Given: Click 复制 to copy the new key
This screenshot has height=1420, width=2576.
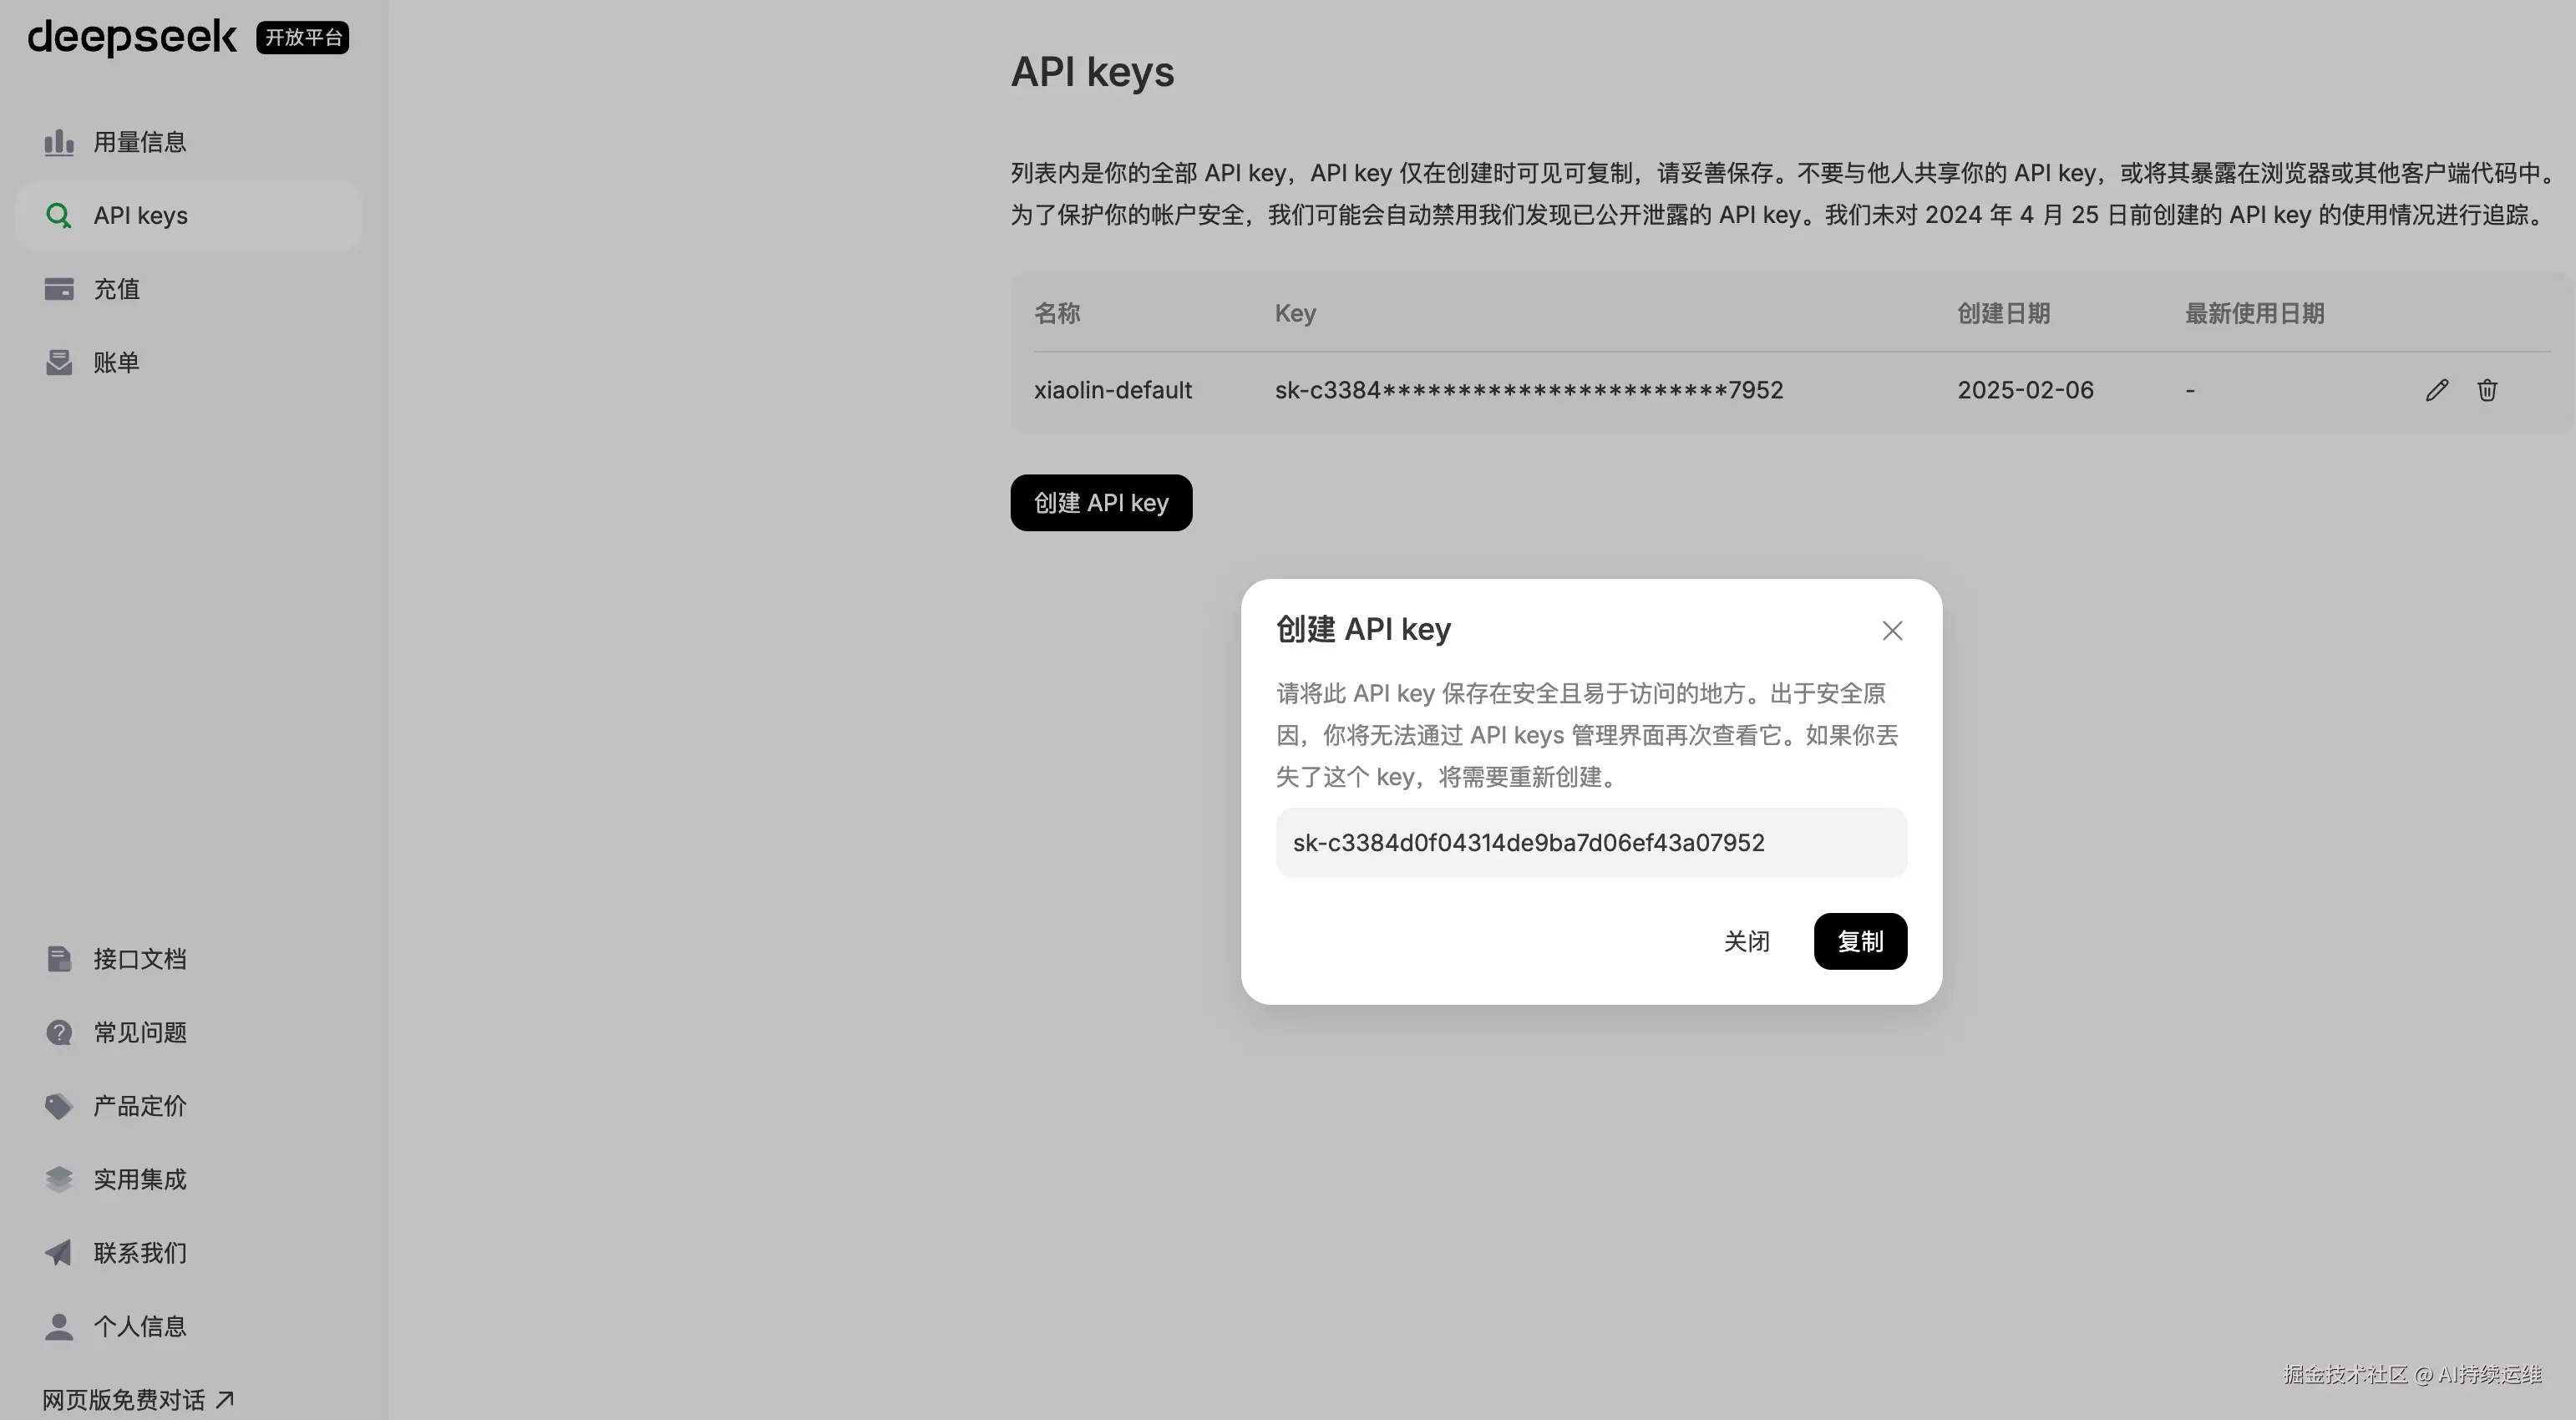Looking at the screenshot, I should point(1859,941).
